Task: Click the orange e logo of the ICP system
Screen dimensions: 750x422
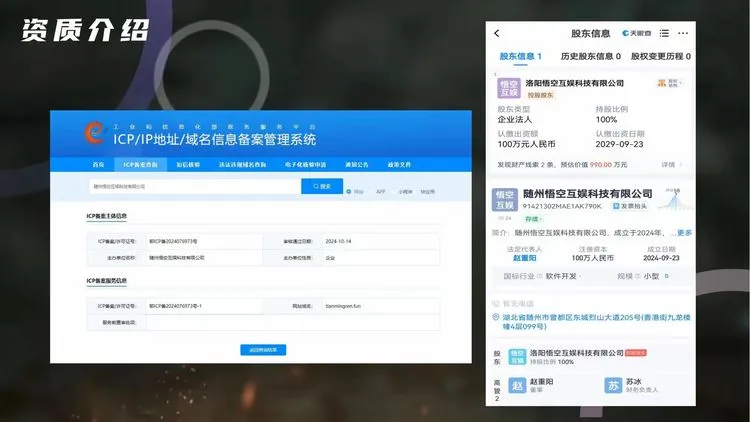Action: (x=94, y=132)
